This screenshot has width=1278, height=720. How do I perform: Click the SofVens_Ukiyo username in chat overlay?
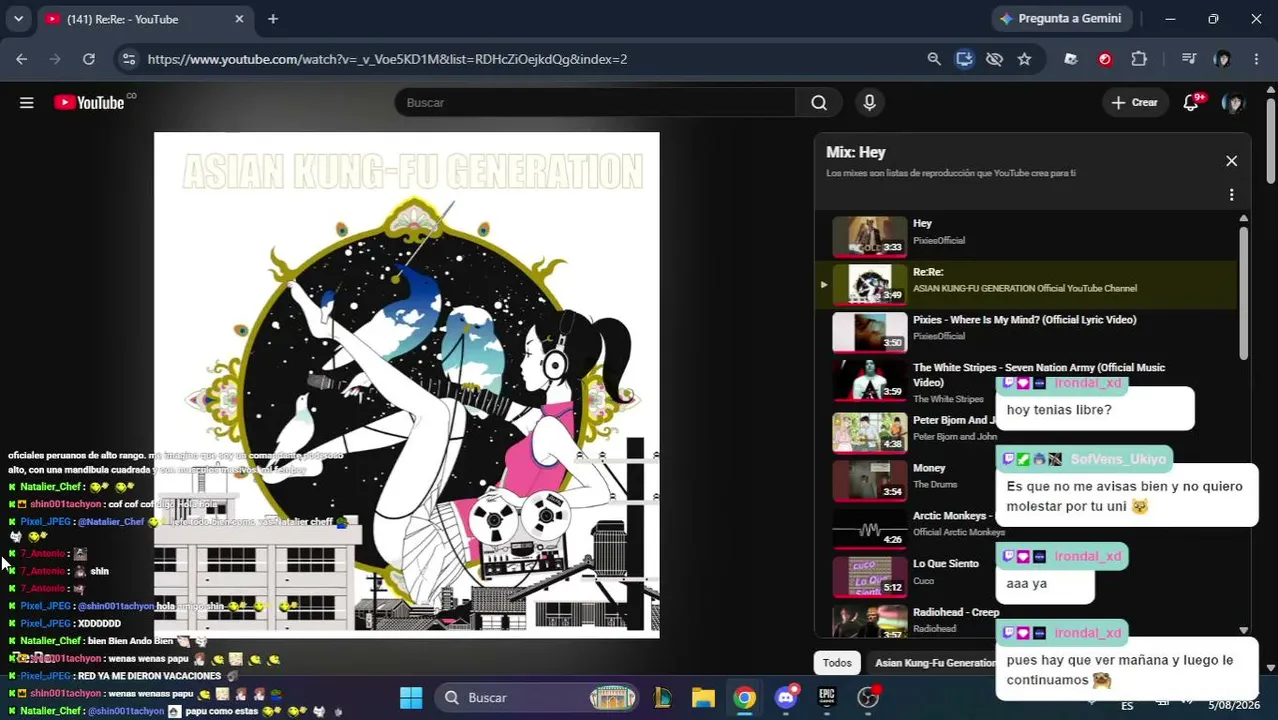pyautogui.click(x=1118, y=459)
